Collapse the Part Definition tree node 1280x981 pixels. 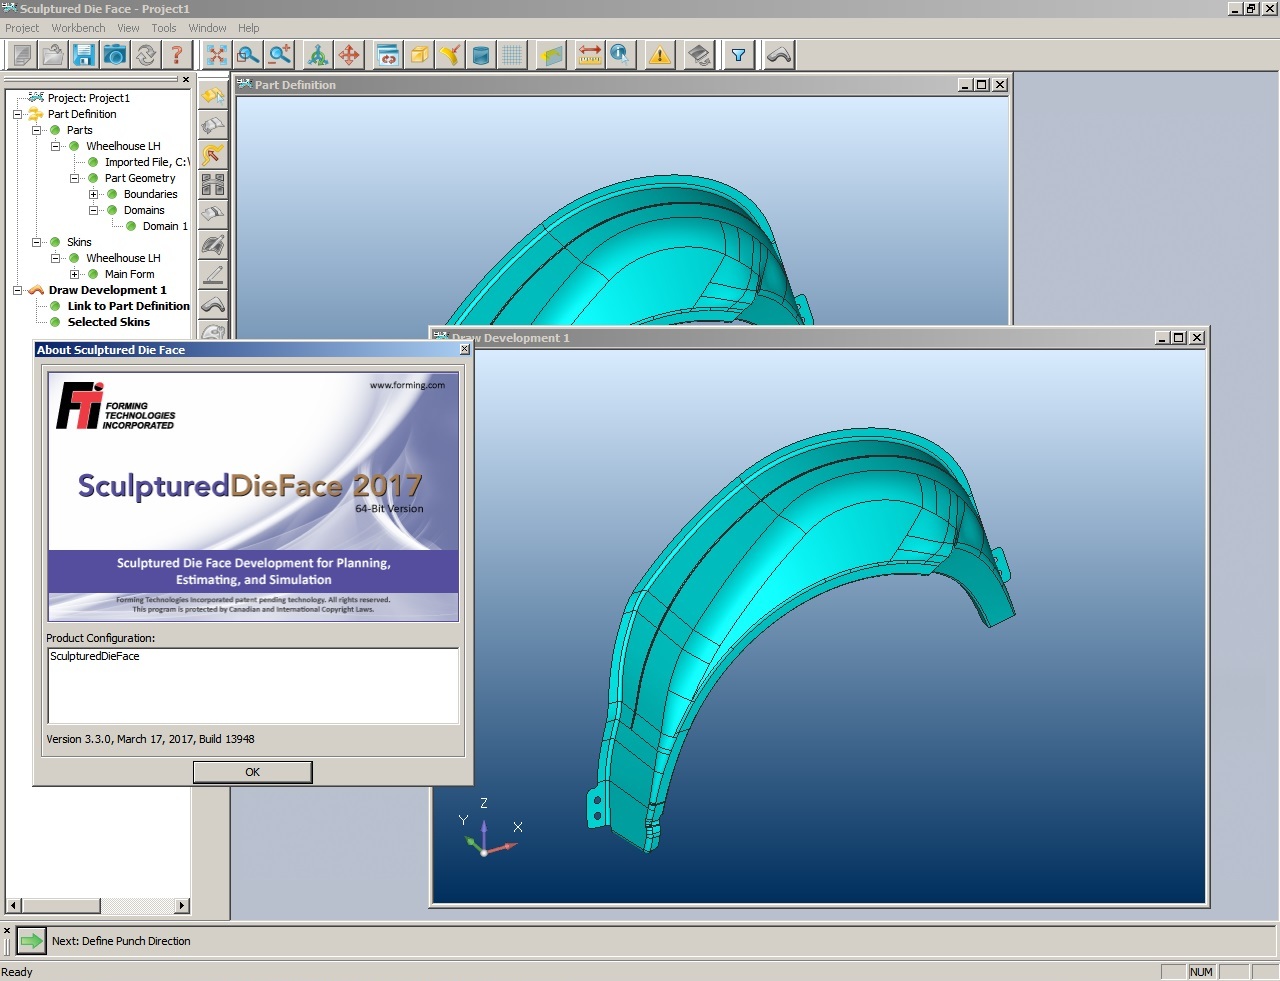(x=18, y=114)
